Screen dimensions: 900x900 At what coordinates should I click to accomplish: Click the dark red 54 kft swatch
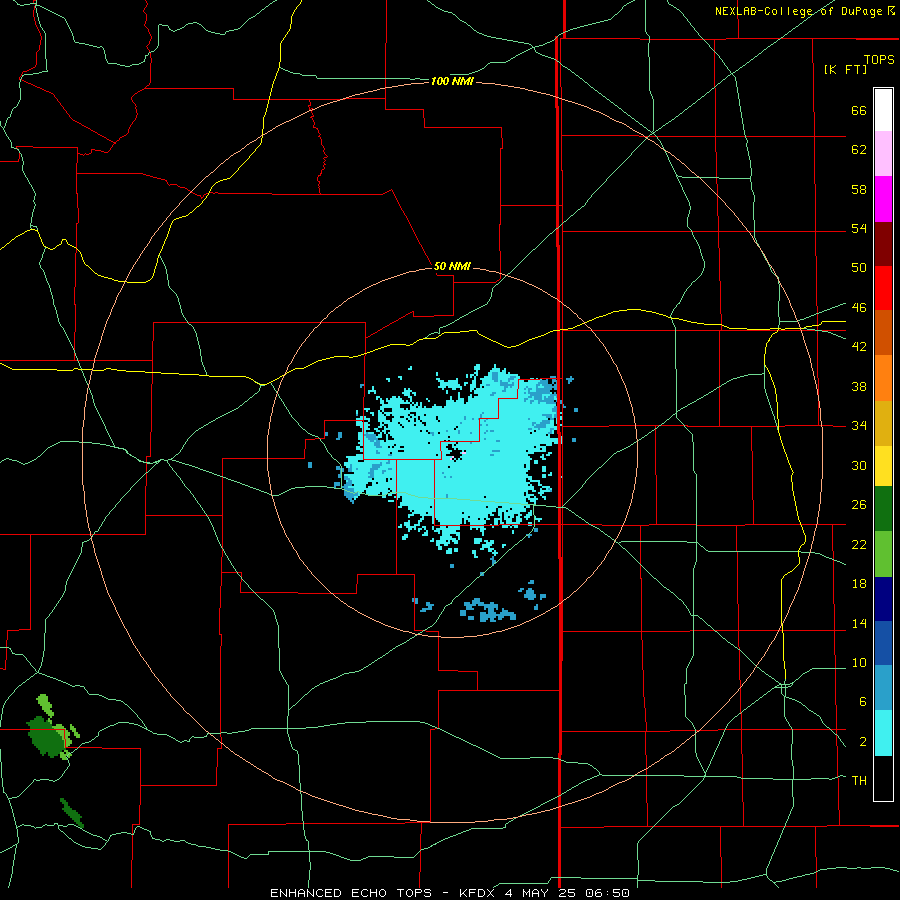(x=883, y=243)
